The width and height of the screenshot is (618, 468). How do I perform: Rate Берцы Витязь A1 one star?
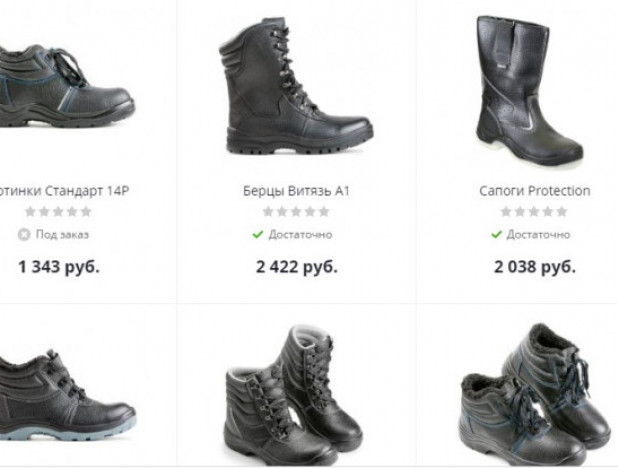click(x=268, y=212)
